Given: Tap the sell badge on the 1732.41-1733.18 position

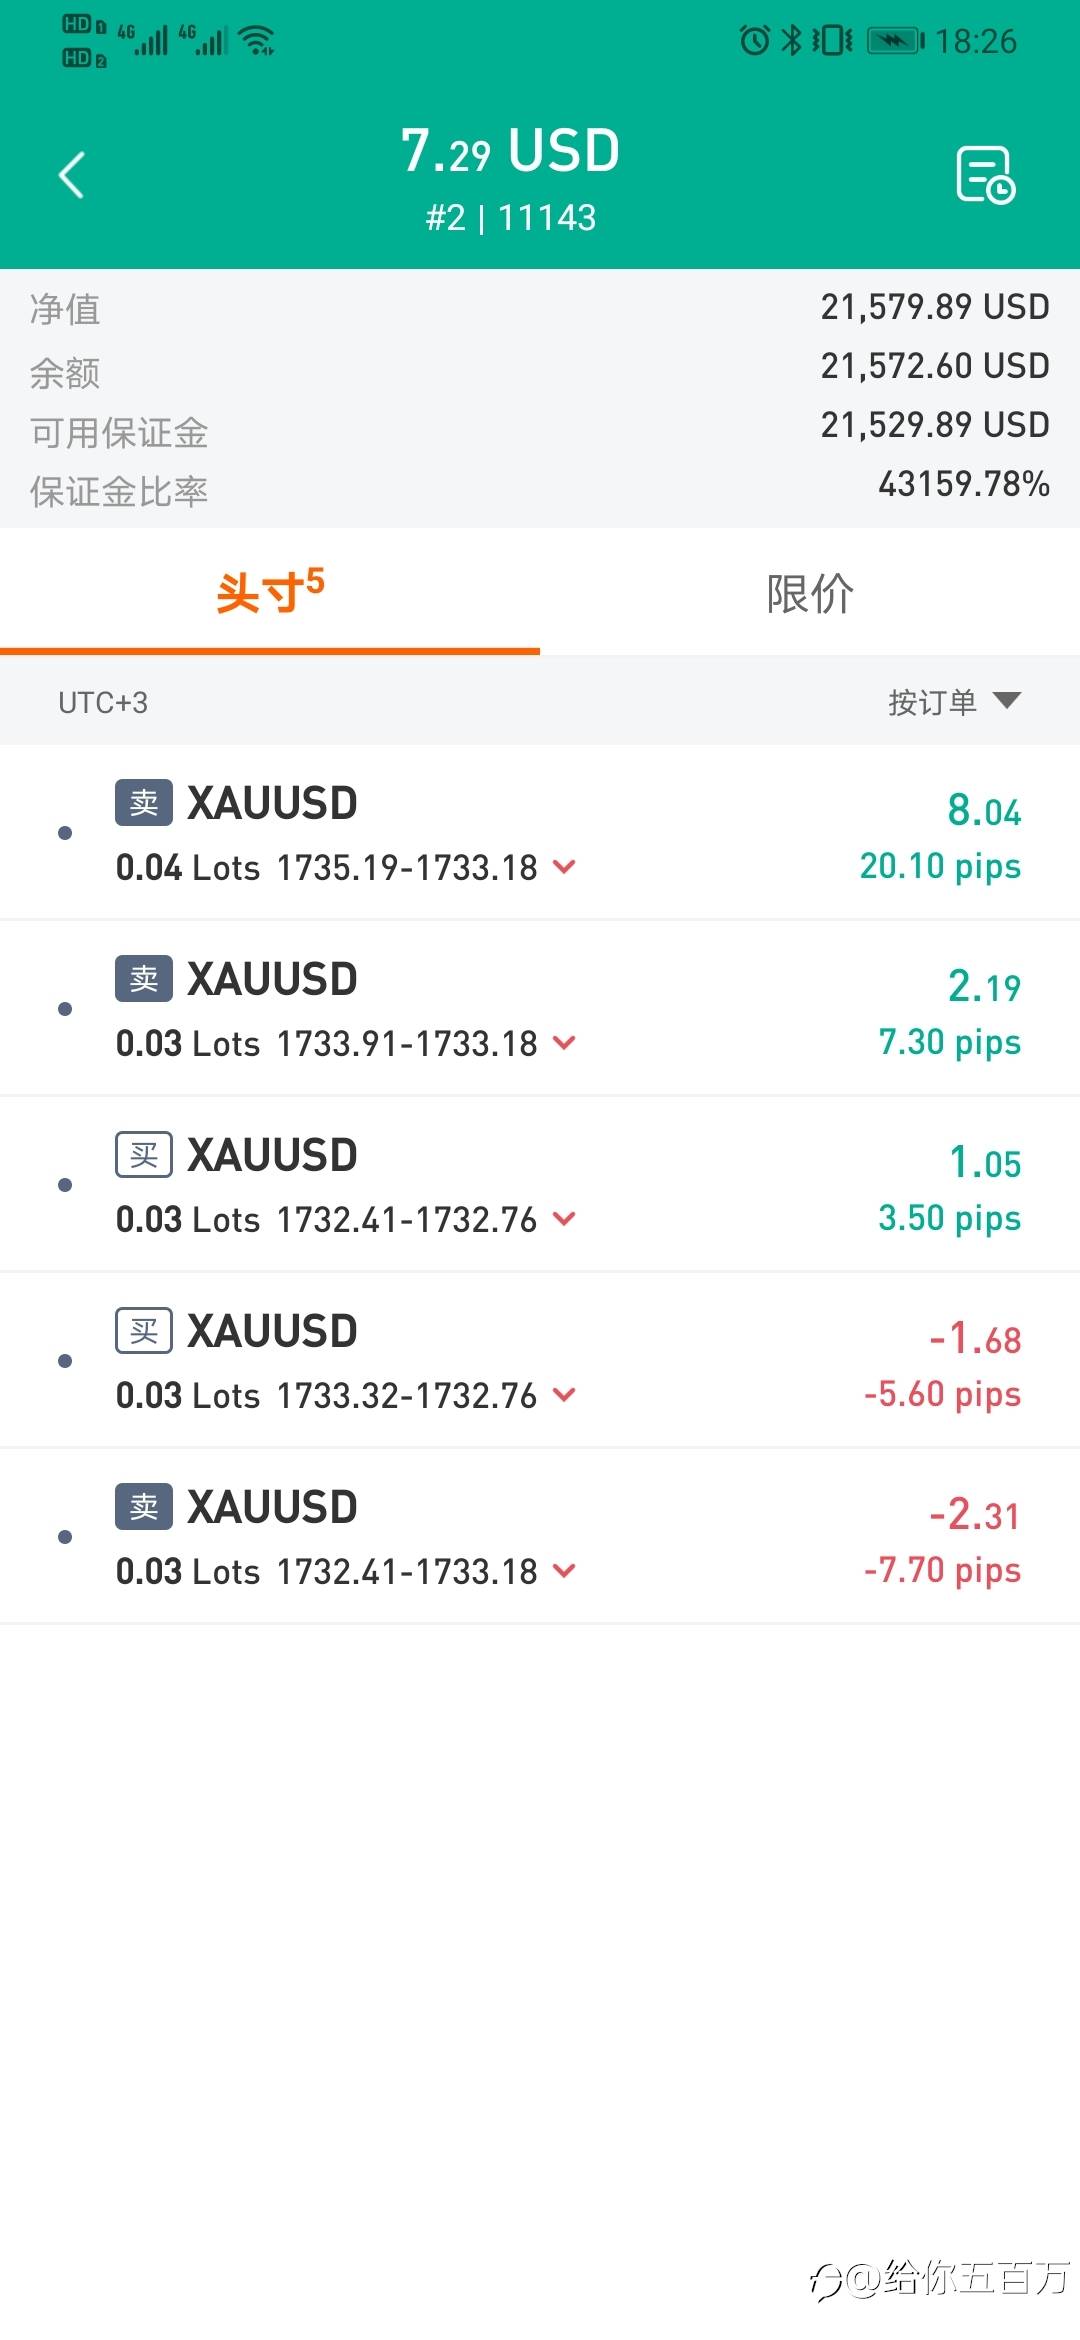Looking at the screenshot, I should tap(144, 1507).
